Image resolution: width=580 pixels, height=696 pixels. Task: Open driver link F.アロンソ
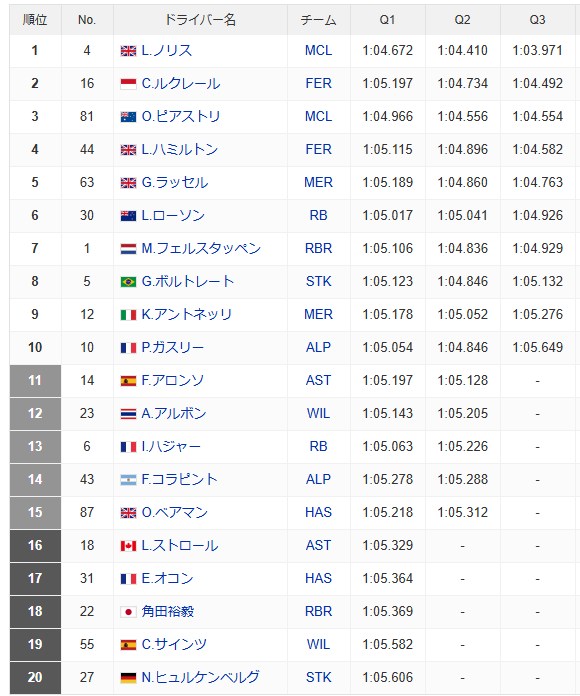coord(173,380)
